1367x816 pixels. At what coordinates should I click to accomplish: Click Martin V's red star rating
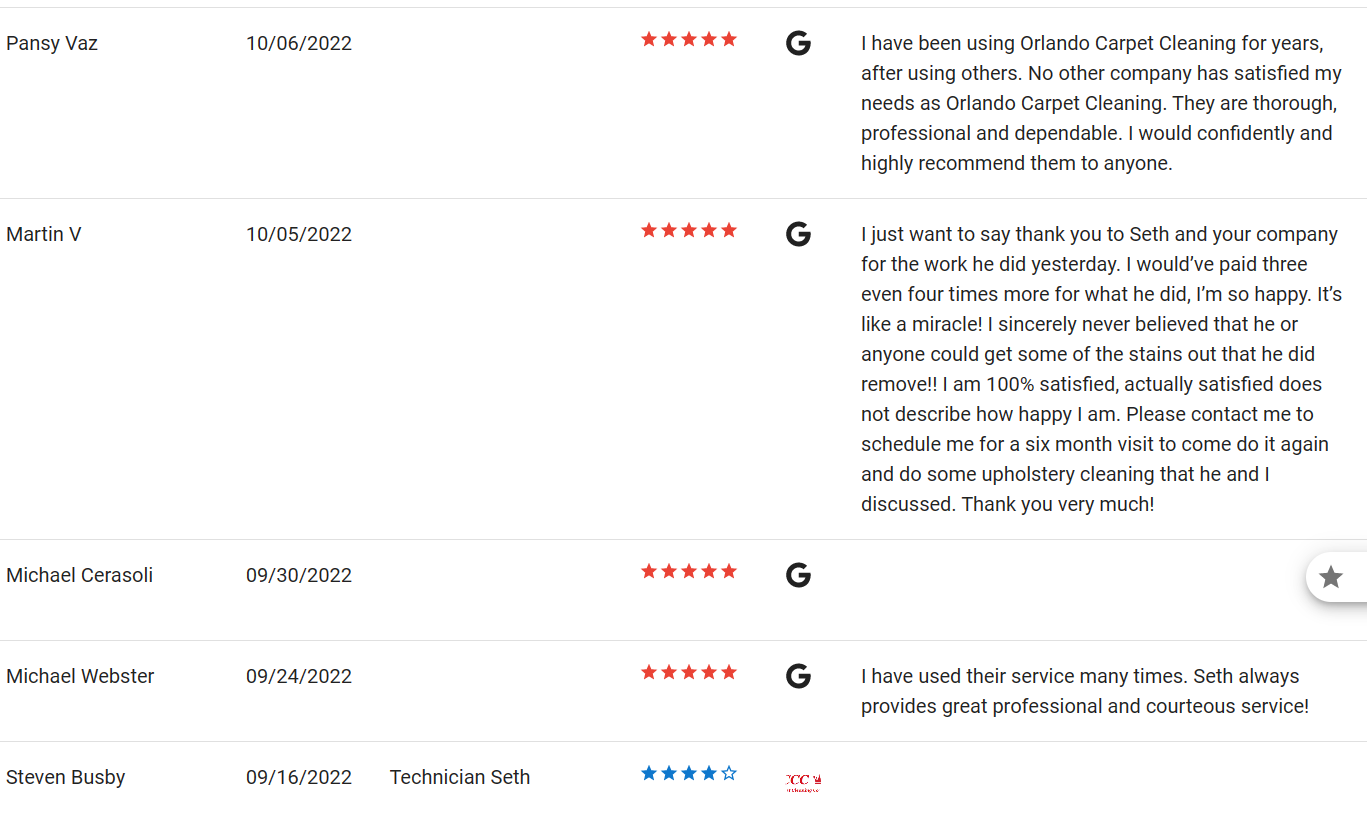[x=689, y=230]
